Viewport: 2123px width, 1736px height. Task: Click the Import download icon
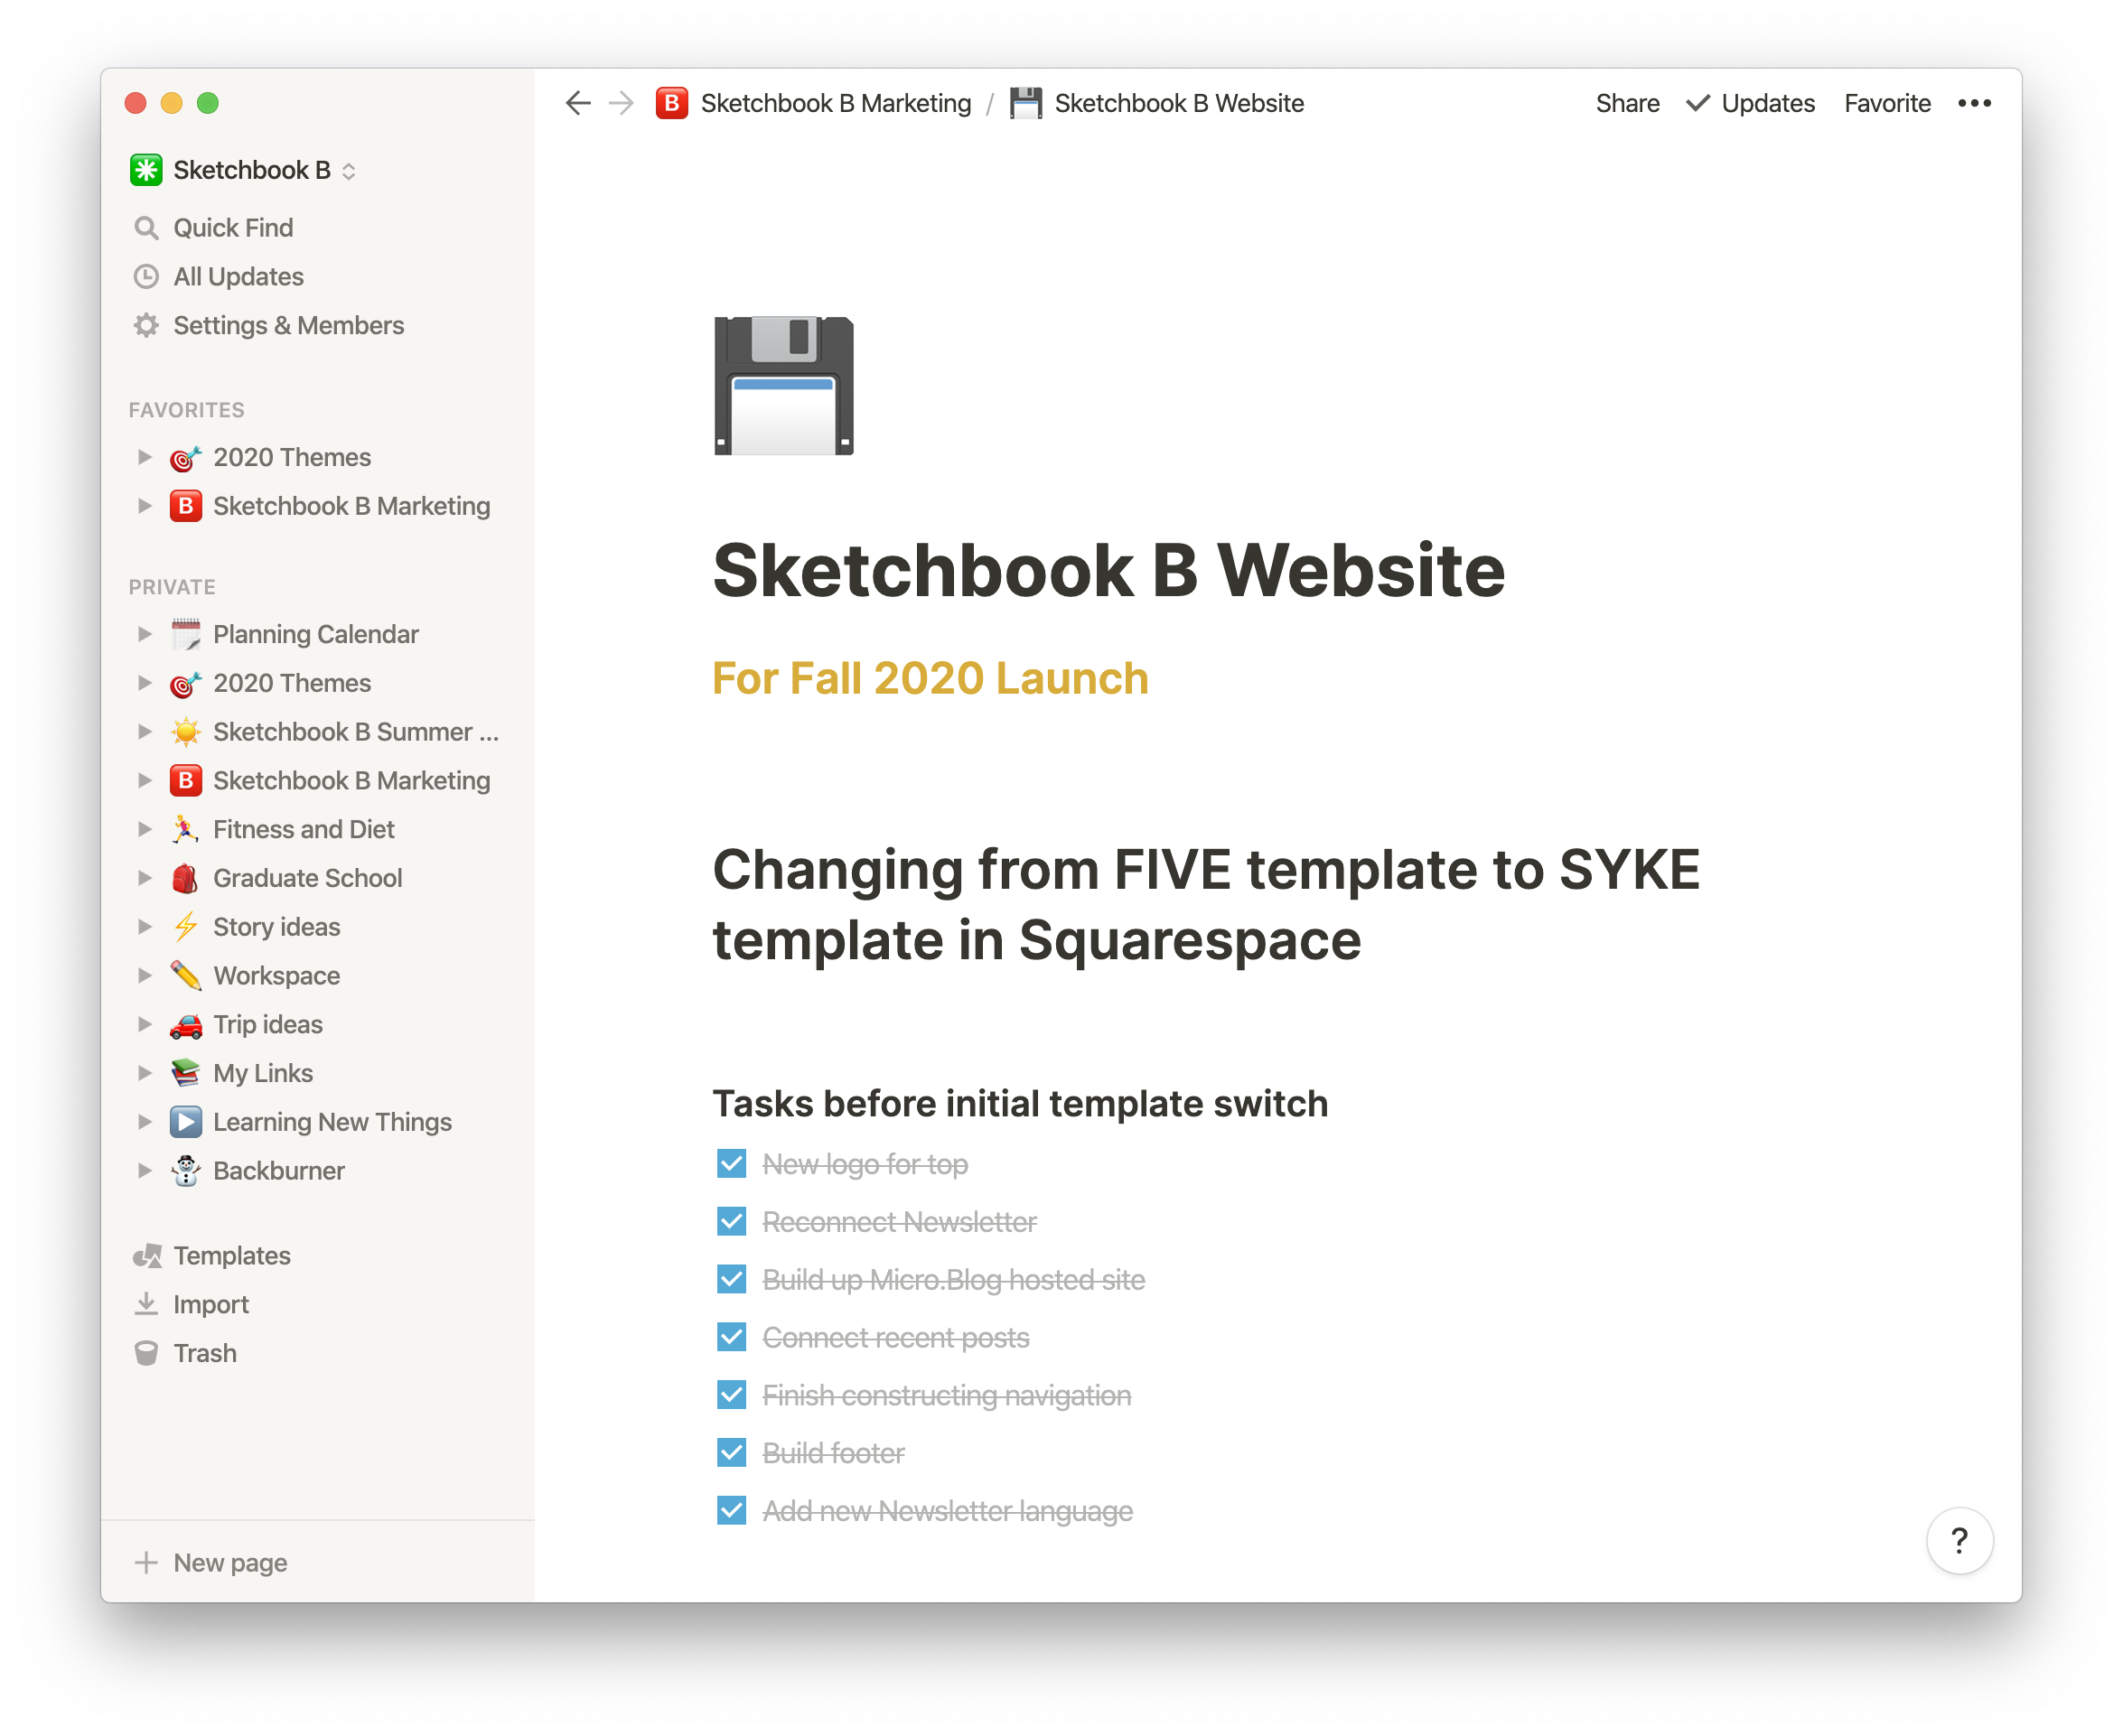click(146, 1305)
